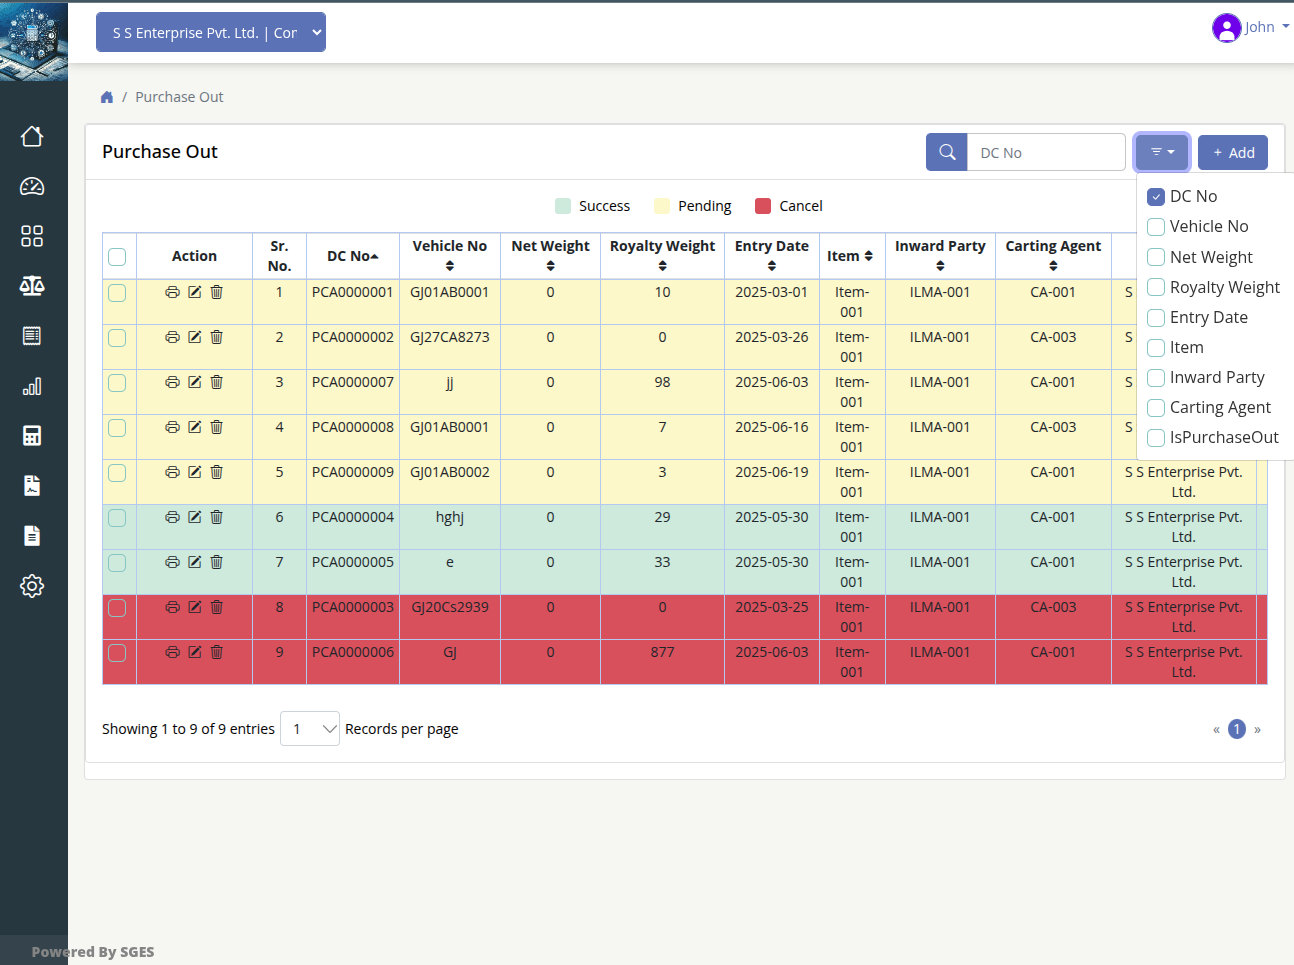Expand the records per page dropdown
1294x965 pixels.
310,729
